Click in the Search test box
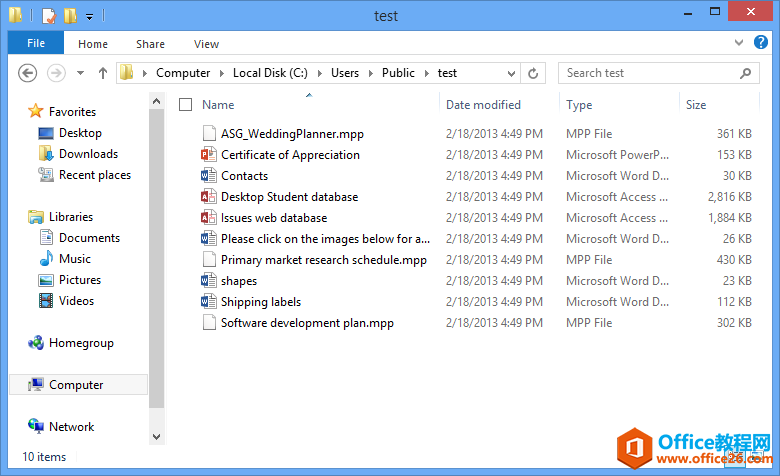This screenshot has height=476, width=780. [x=650, y=73]
